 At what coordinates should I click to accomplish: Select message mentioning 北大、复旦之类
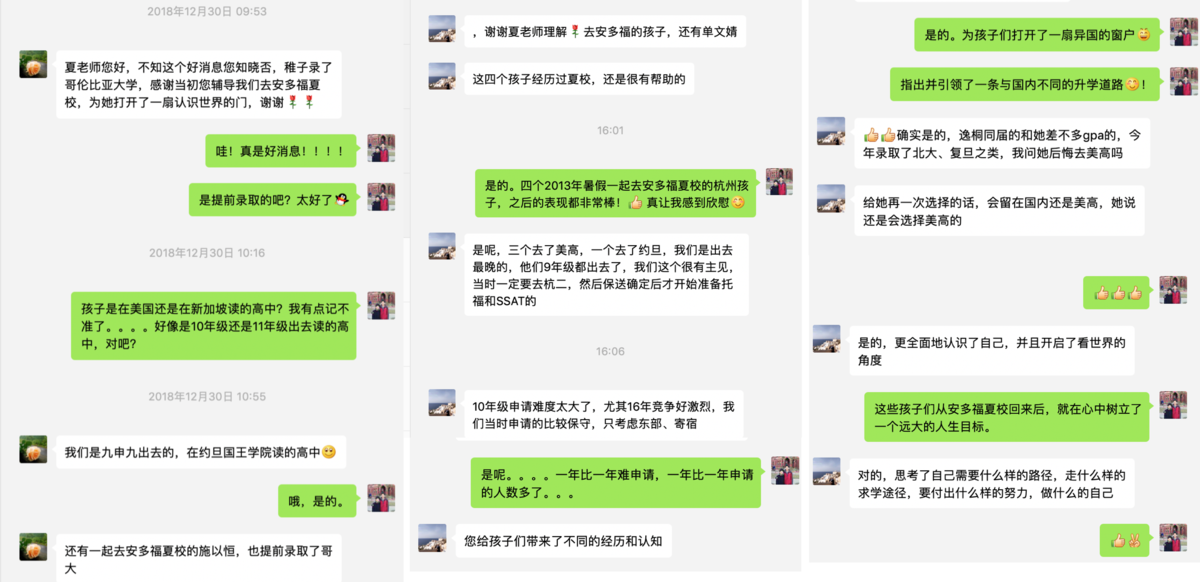(1002, 143)
